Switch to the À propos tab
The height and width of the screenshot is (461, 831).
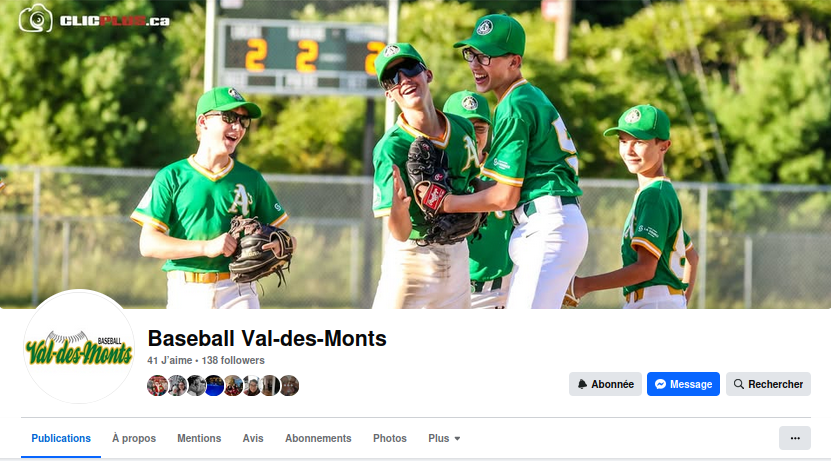(134, 438)
